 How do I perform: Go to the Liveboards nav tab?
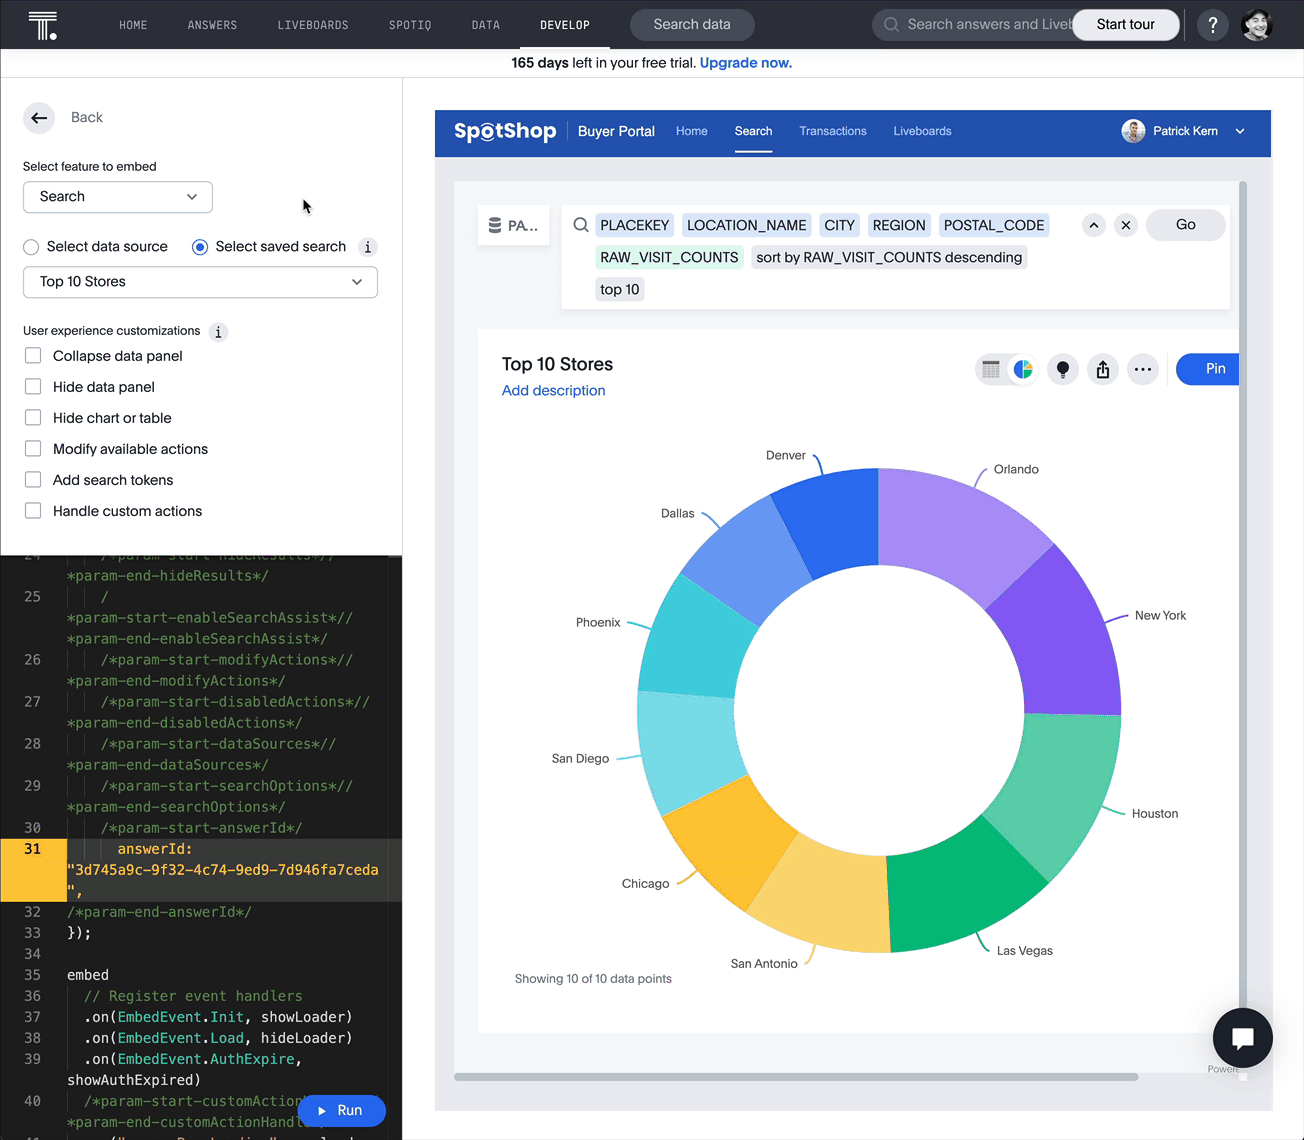coord(312,25)
